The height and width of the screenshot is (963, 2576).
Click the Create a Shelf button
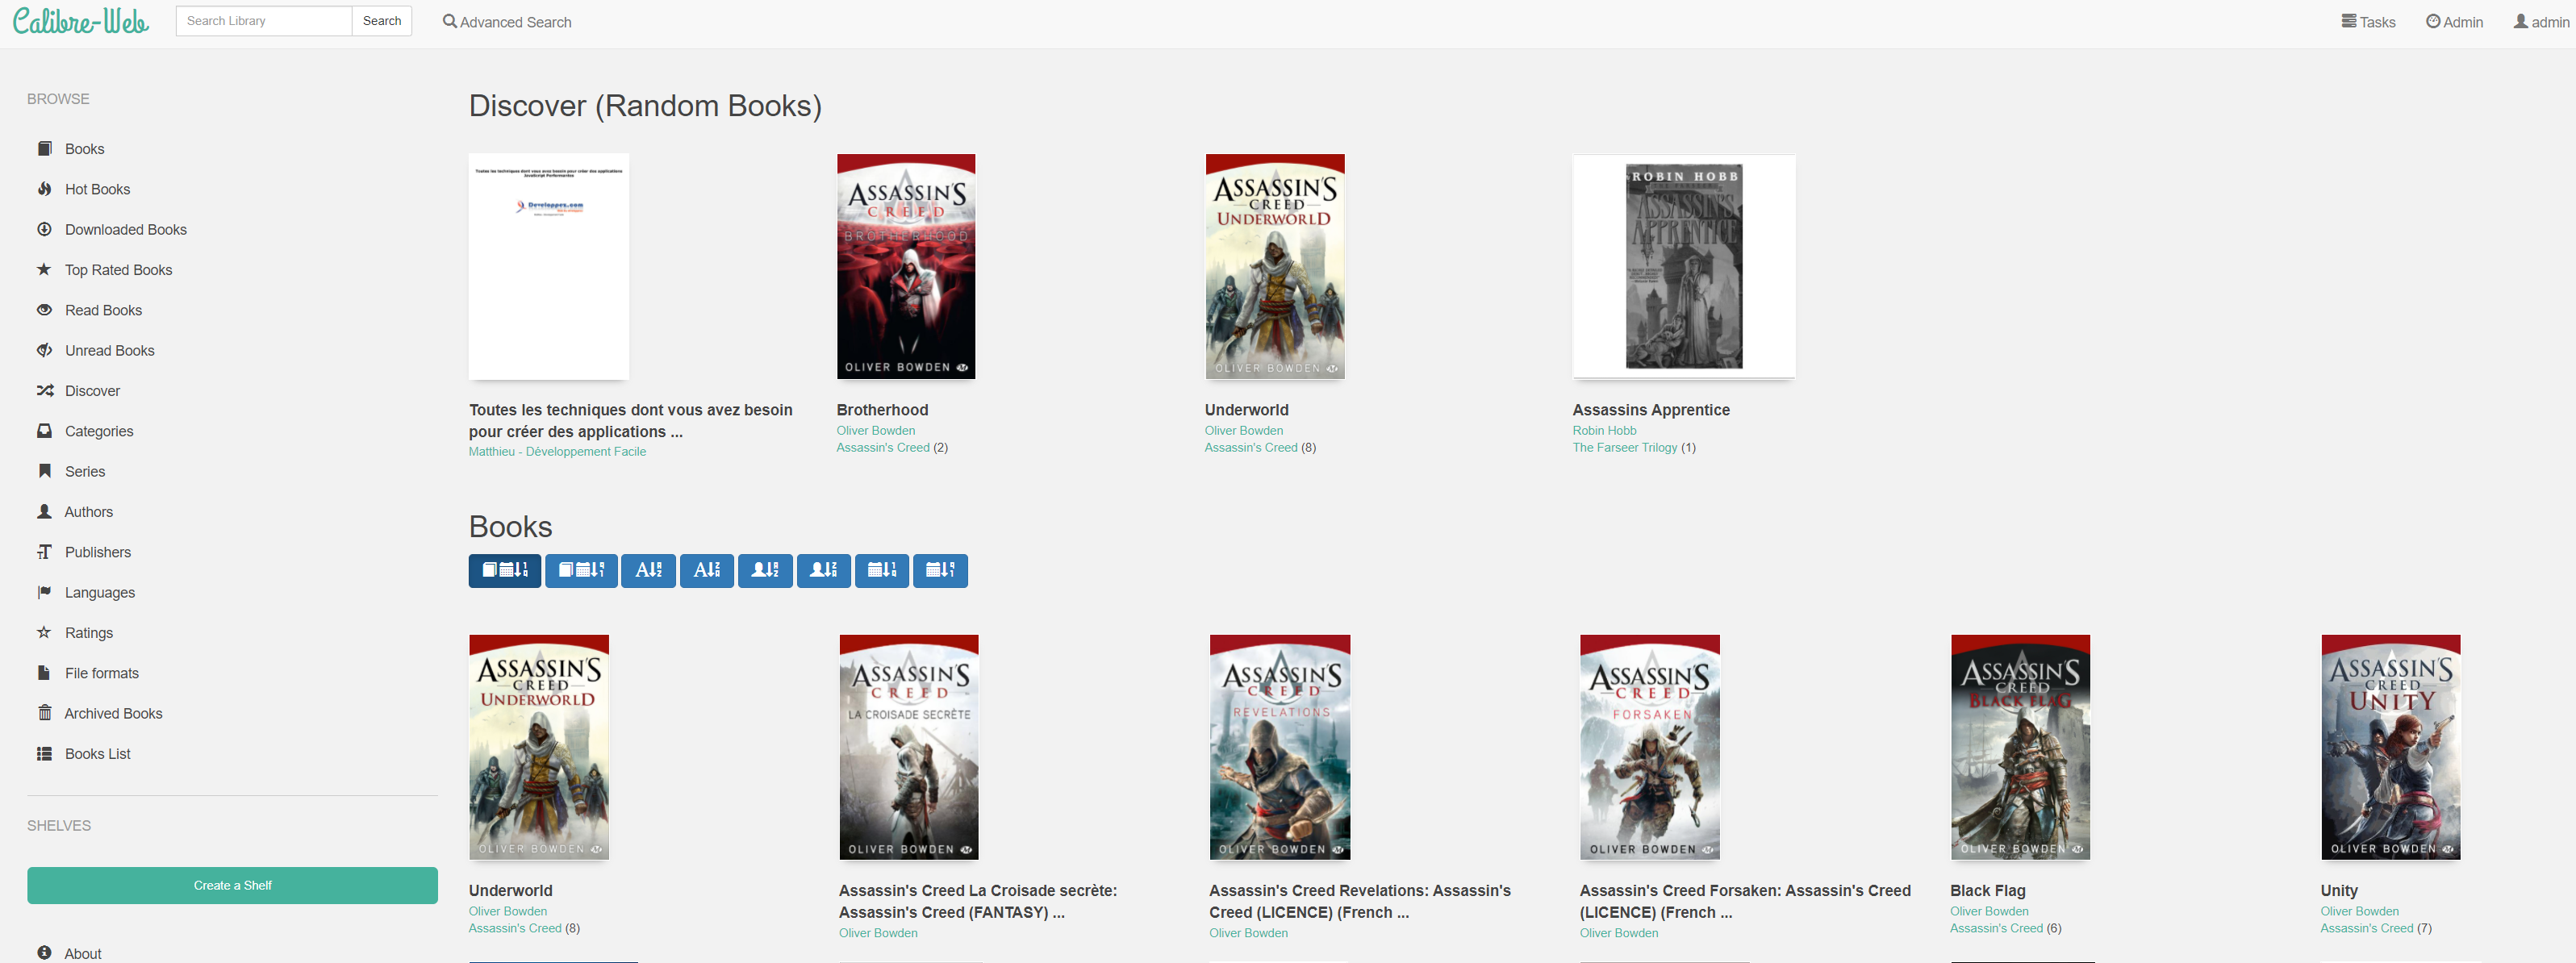(x=232, y=885)
